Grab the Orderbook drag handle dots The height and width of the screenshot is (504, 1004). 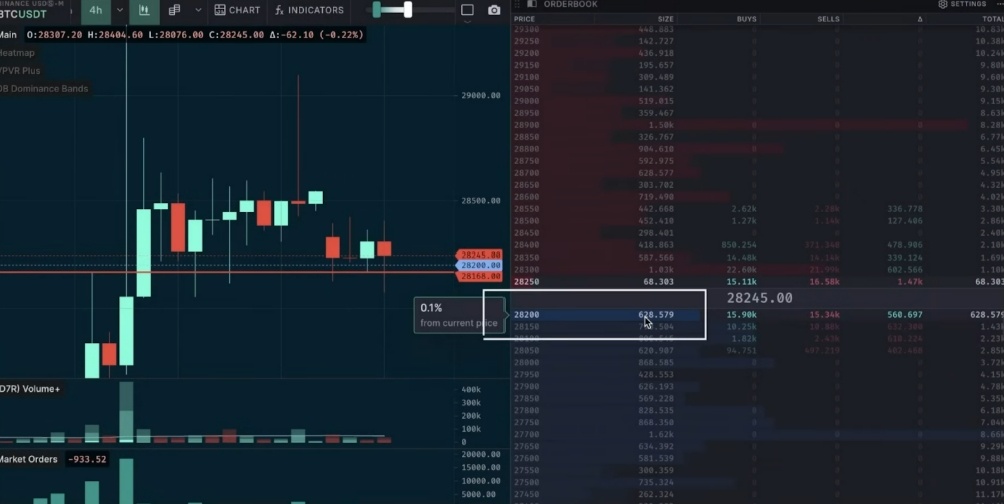[517, 4]
